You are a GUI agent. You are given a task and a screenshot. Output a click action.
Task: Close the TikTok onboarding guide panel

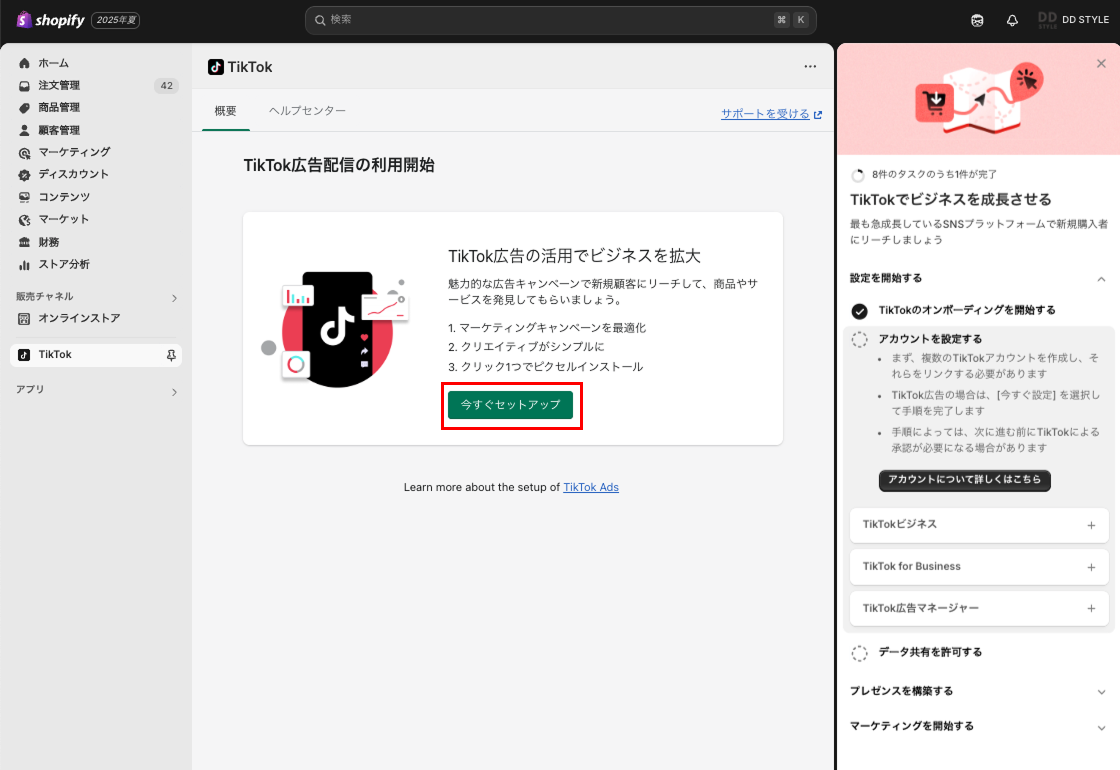click(1101, 64)
